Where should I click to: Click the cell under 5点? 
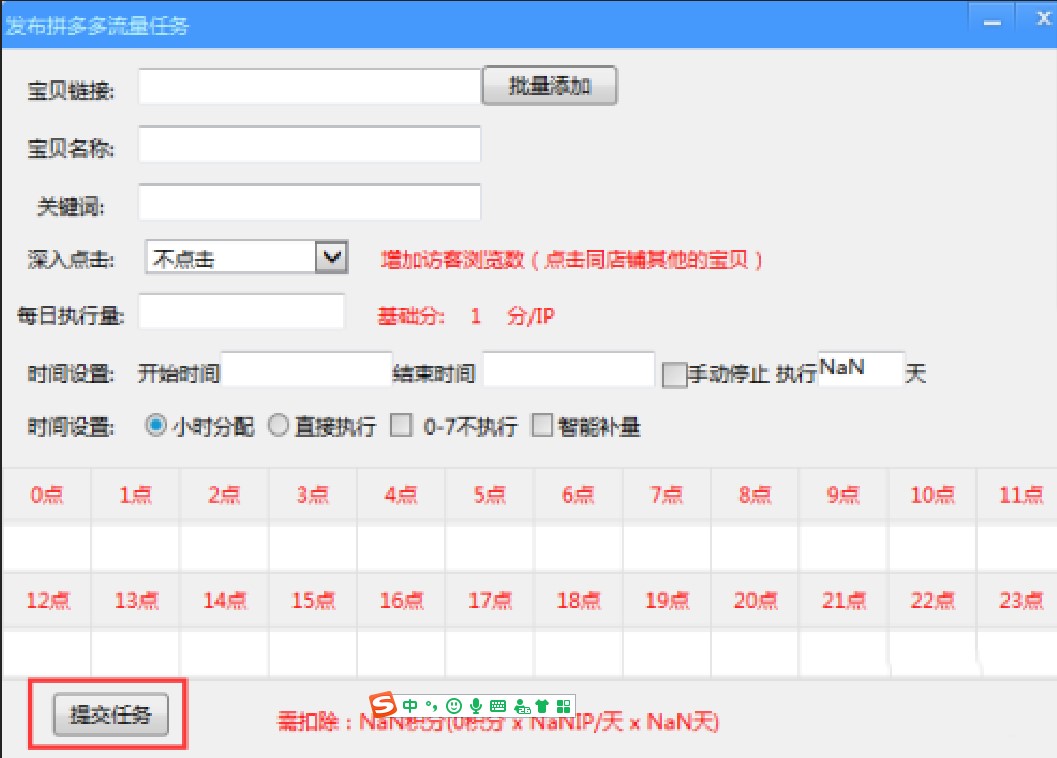click(x=490, y=548)
